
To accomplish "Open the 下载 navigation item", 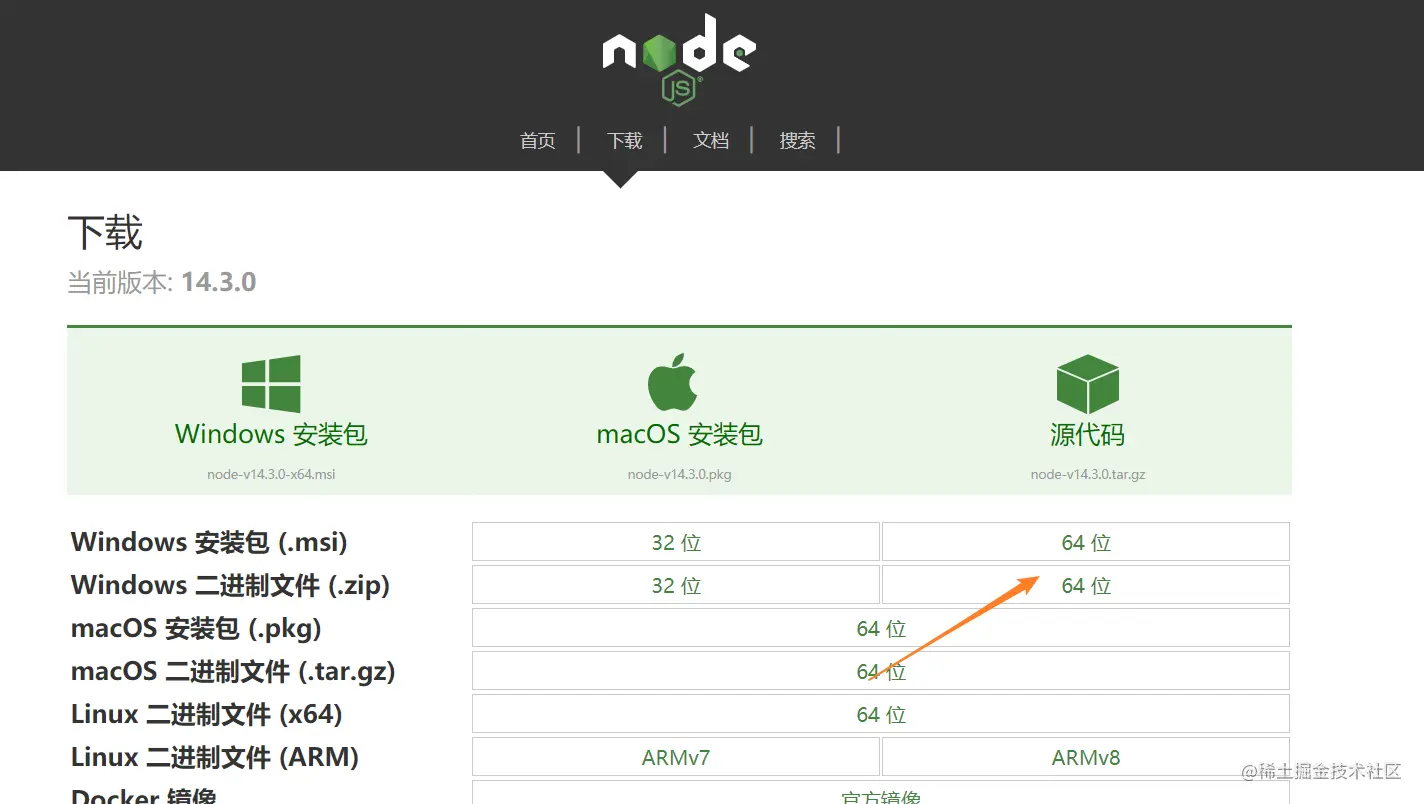I will pyautogui.click(x=624, y=141).
